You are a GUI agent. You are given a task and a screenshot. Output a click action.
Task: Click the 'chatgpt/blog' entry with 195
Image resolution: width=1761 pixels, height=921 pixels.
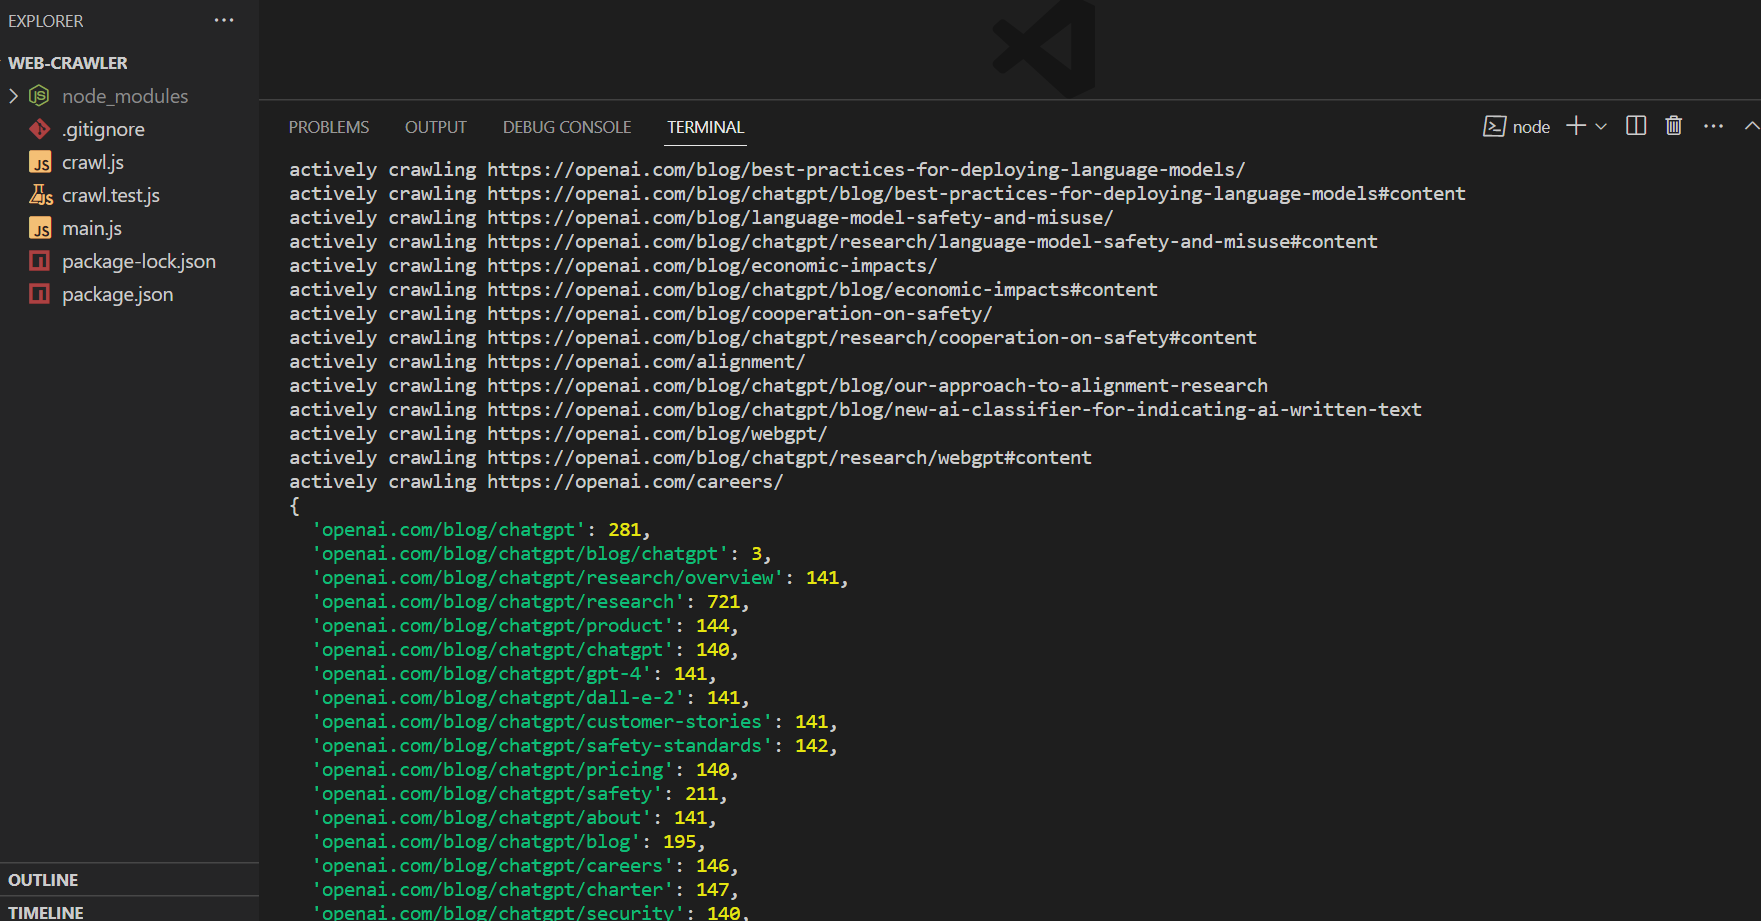[x=508, y=842]
